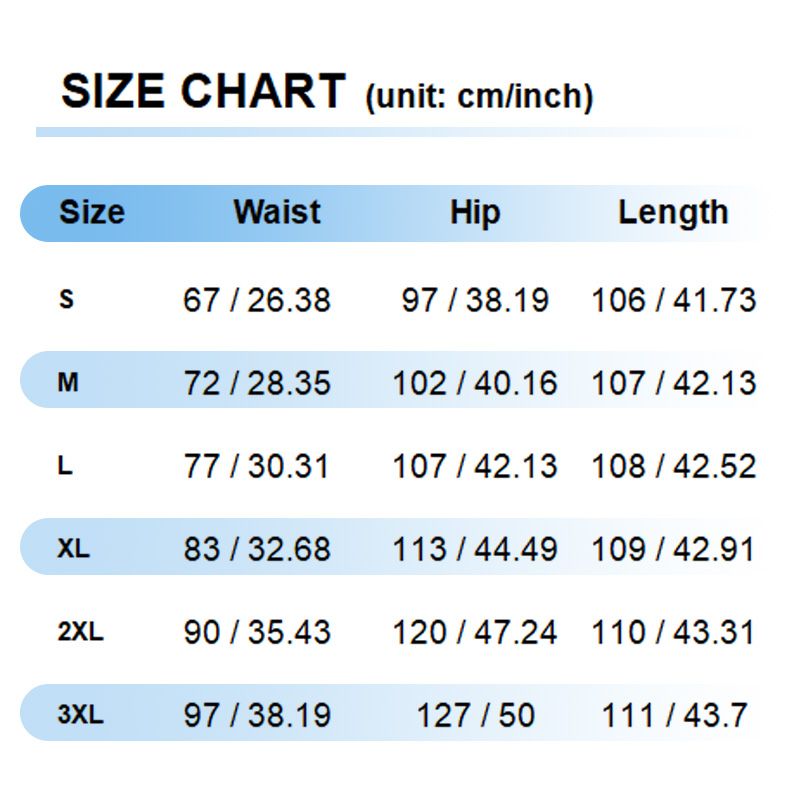Select the Size column header
Viewport: 800px width, 800px height.
click(92, 212)
